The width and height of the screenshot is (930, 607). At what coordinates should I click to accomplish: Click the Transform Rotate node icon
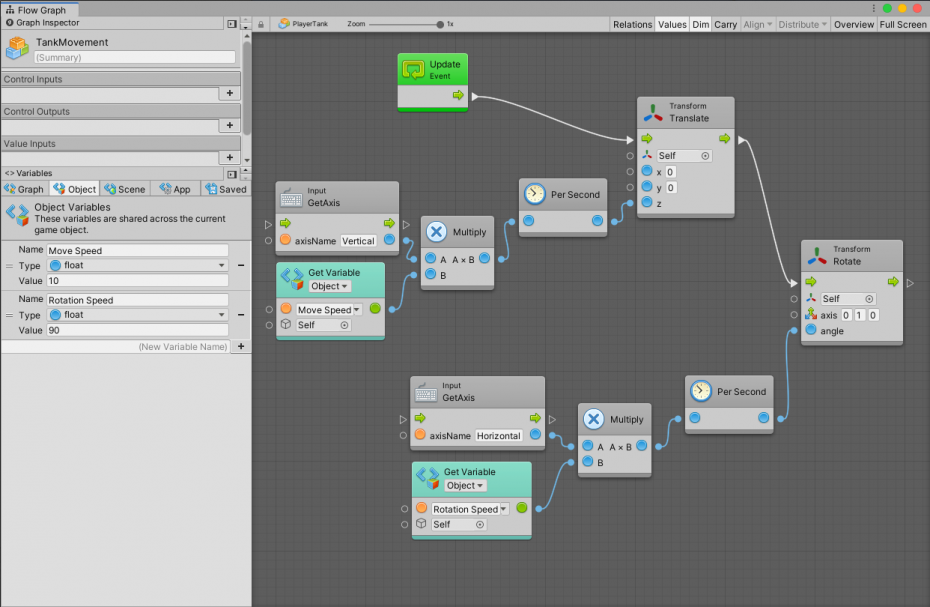[819, 255]
